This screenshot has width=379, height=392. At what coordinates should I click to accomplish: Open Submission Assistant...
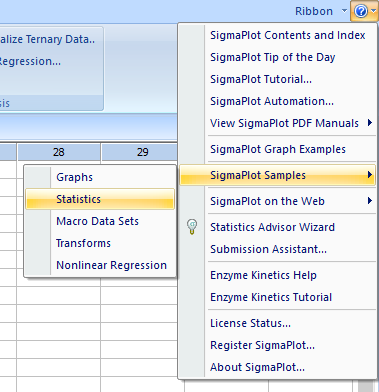277,249
